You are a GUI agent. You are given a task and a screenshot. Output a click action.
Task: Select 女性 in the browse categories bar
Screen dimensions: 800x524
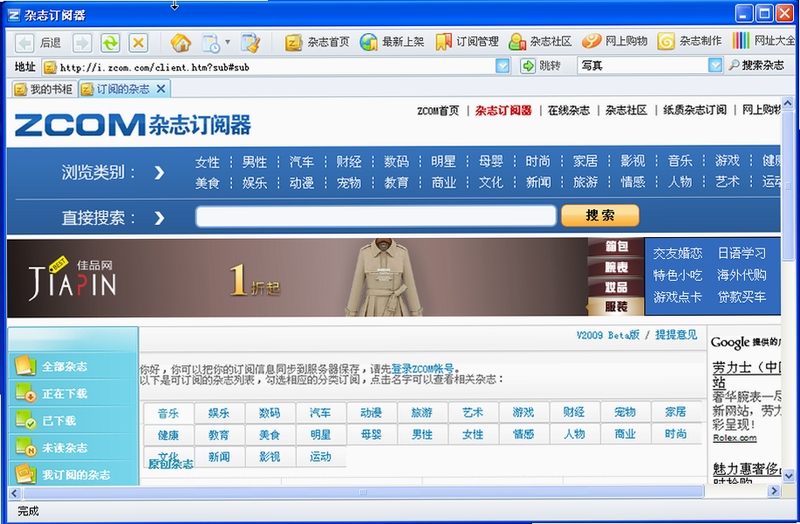207,162
